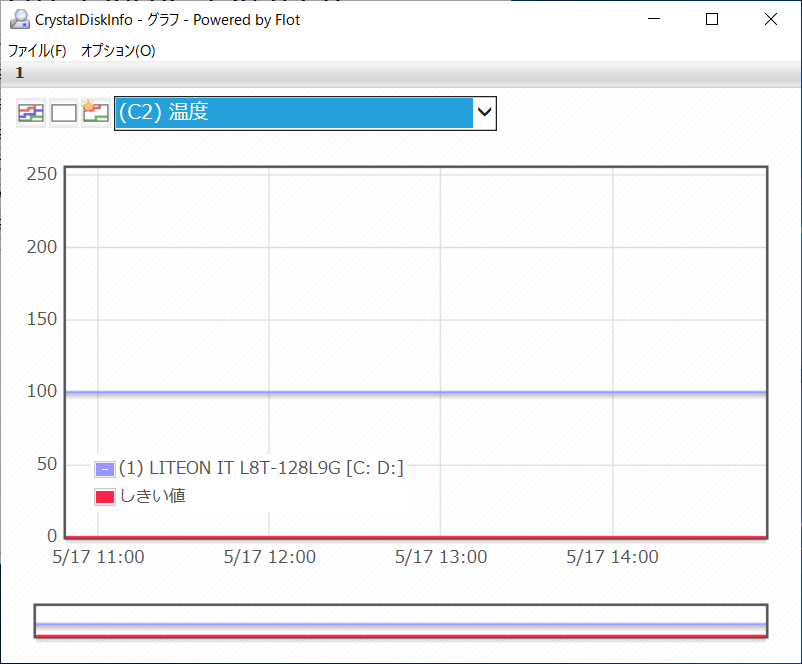Click the disk number 1 header

click(x=20, y=73)
